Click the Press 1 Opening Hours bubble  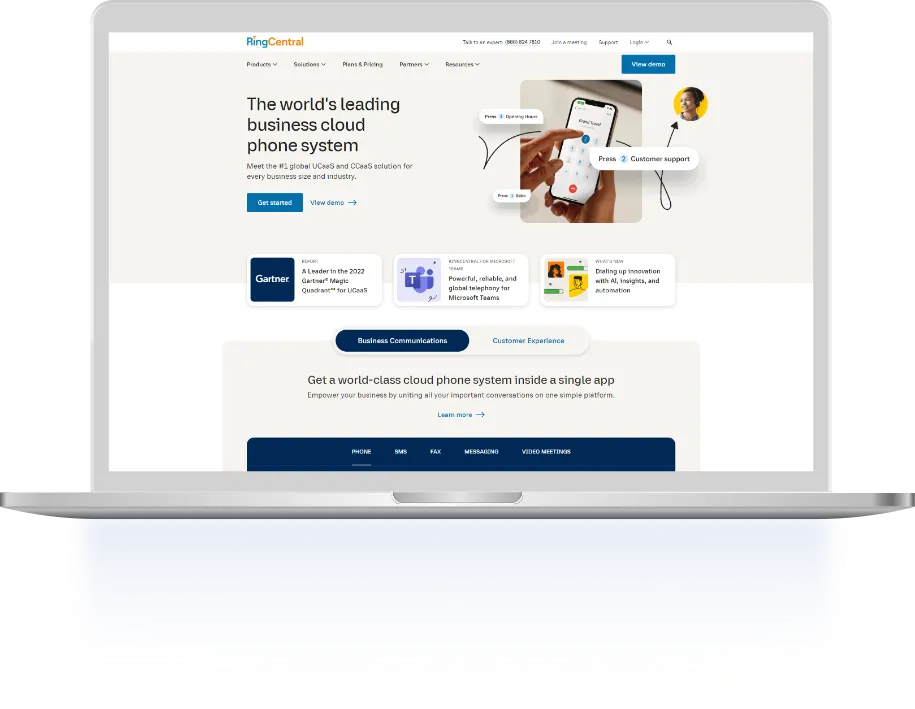pos(511,117)
